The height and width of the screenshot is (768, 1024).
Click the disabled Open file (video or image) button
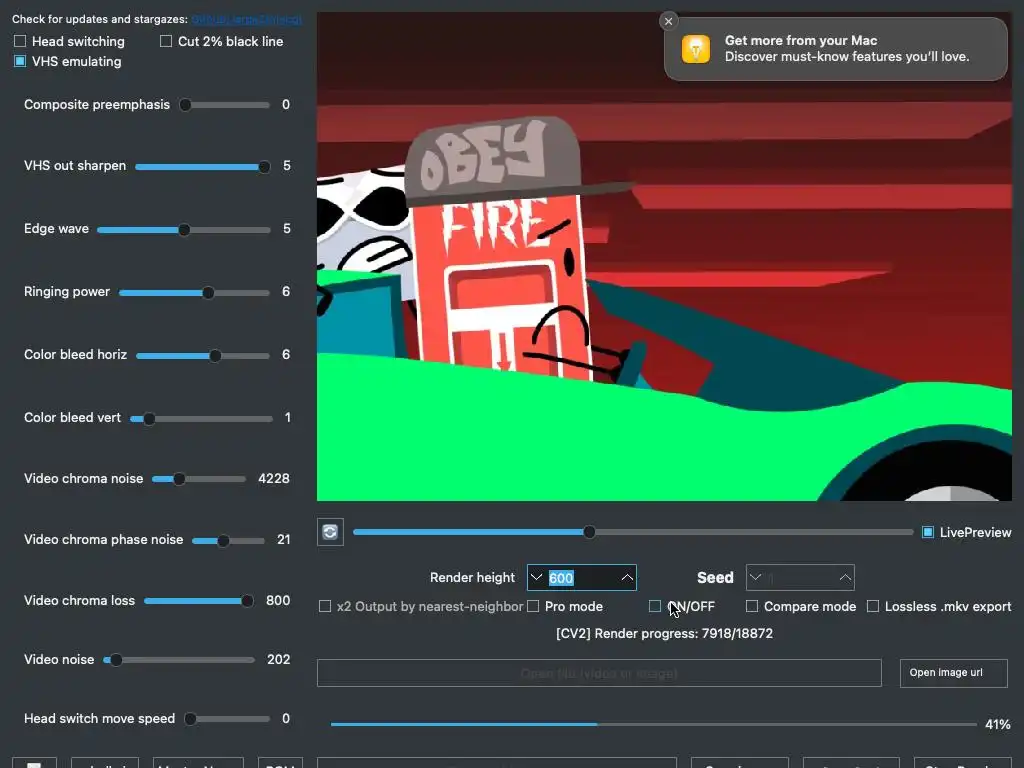point(599,673)
